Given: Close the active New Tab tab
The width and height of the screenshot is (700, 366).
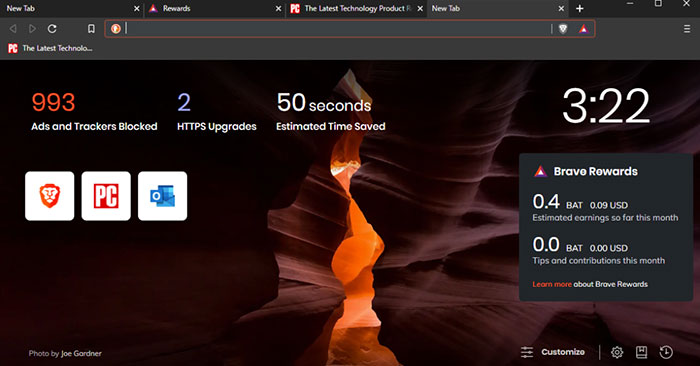Looking at the screenshot, I should pyautogui.click(x=561, y=8).
